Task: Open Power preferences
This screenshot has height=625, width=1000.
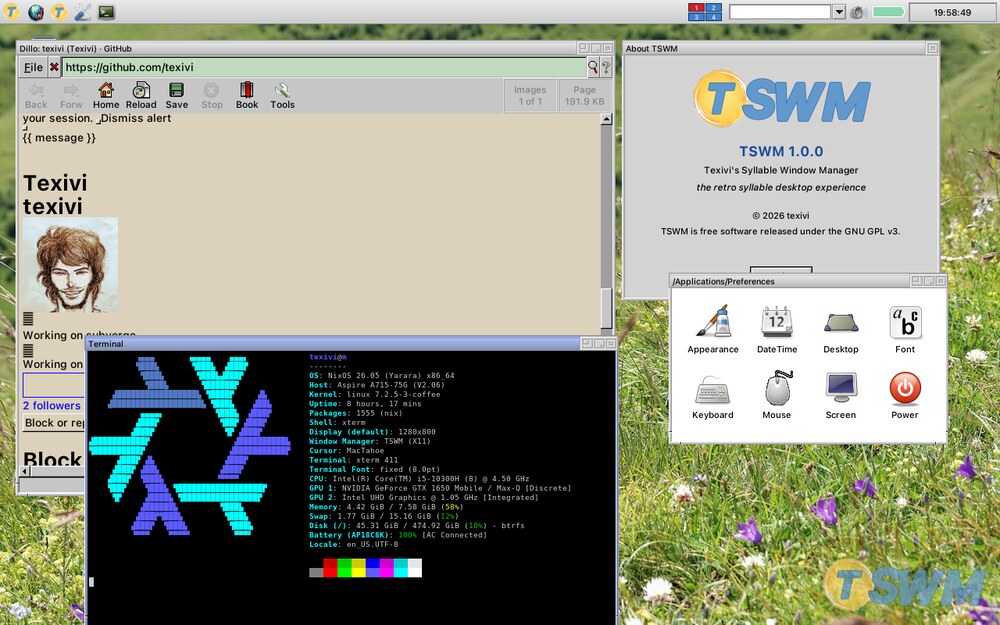Action: point(905,395)
